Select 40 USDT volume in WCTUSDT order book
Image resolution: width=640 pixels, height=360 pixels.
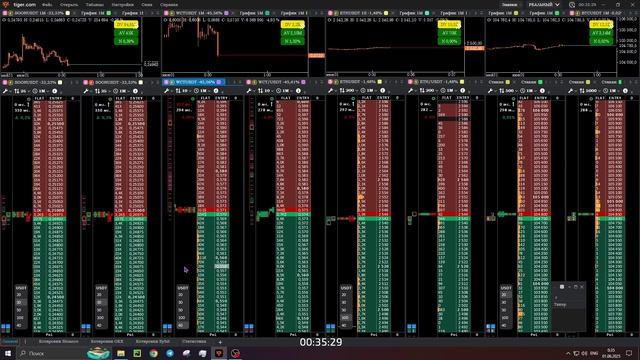tap(183, 325)
